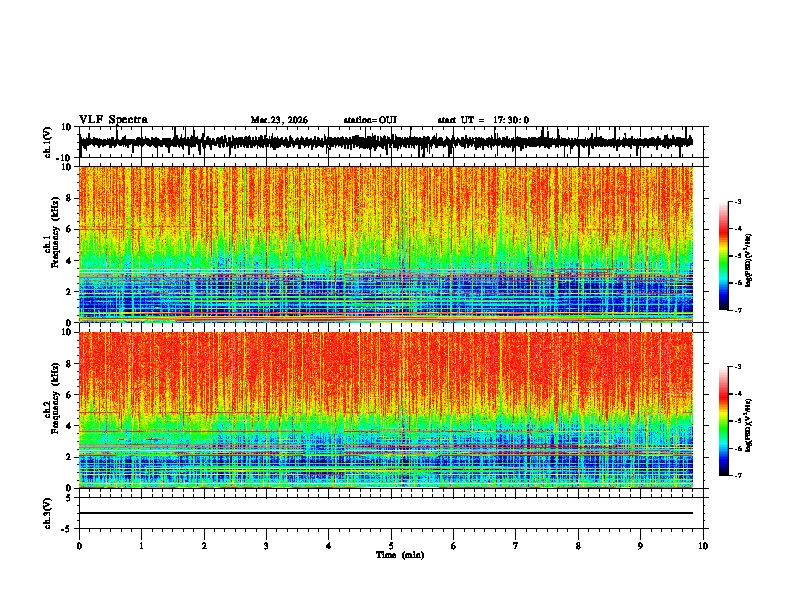Click the ch.1 color scale bar
The image size is (792, 612).
724,255
